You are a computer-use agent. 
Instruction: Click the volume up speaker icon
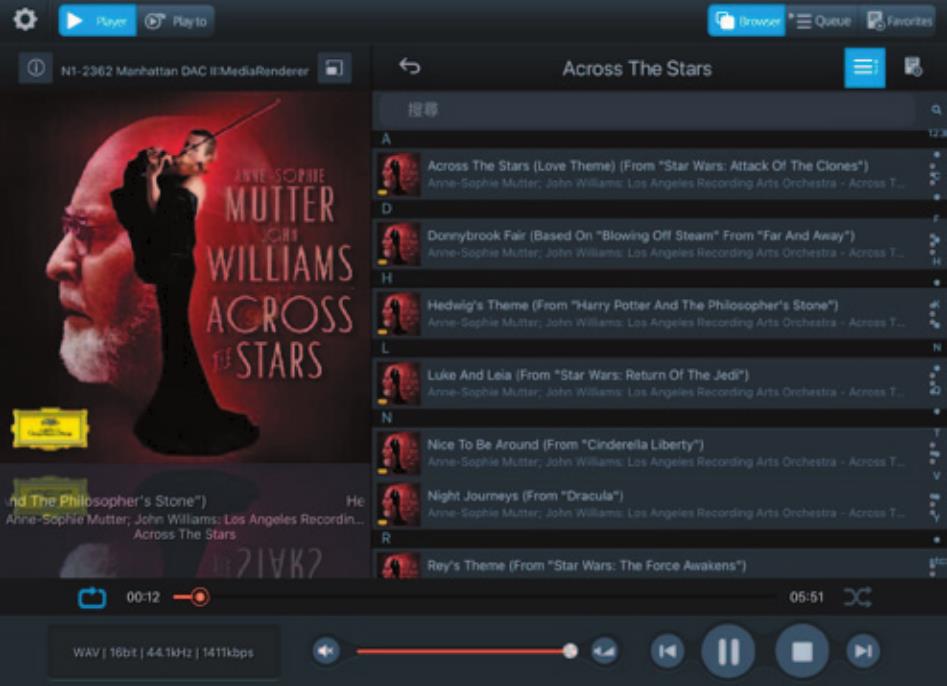click(x=604, y=651)
